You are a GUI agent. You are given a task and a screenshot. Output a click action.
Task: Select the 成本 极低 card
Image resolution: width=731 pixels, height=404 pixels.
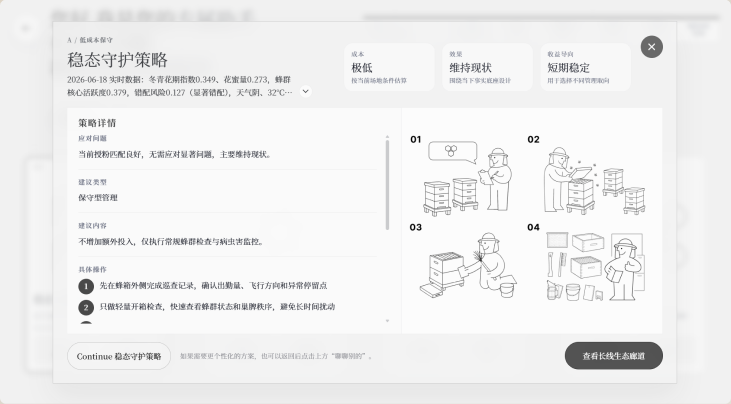tap(389, 67)
